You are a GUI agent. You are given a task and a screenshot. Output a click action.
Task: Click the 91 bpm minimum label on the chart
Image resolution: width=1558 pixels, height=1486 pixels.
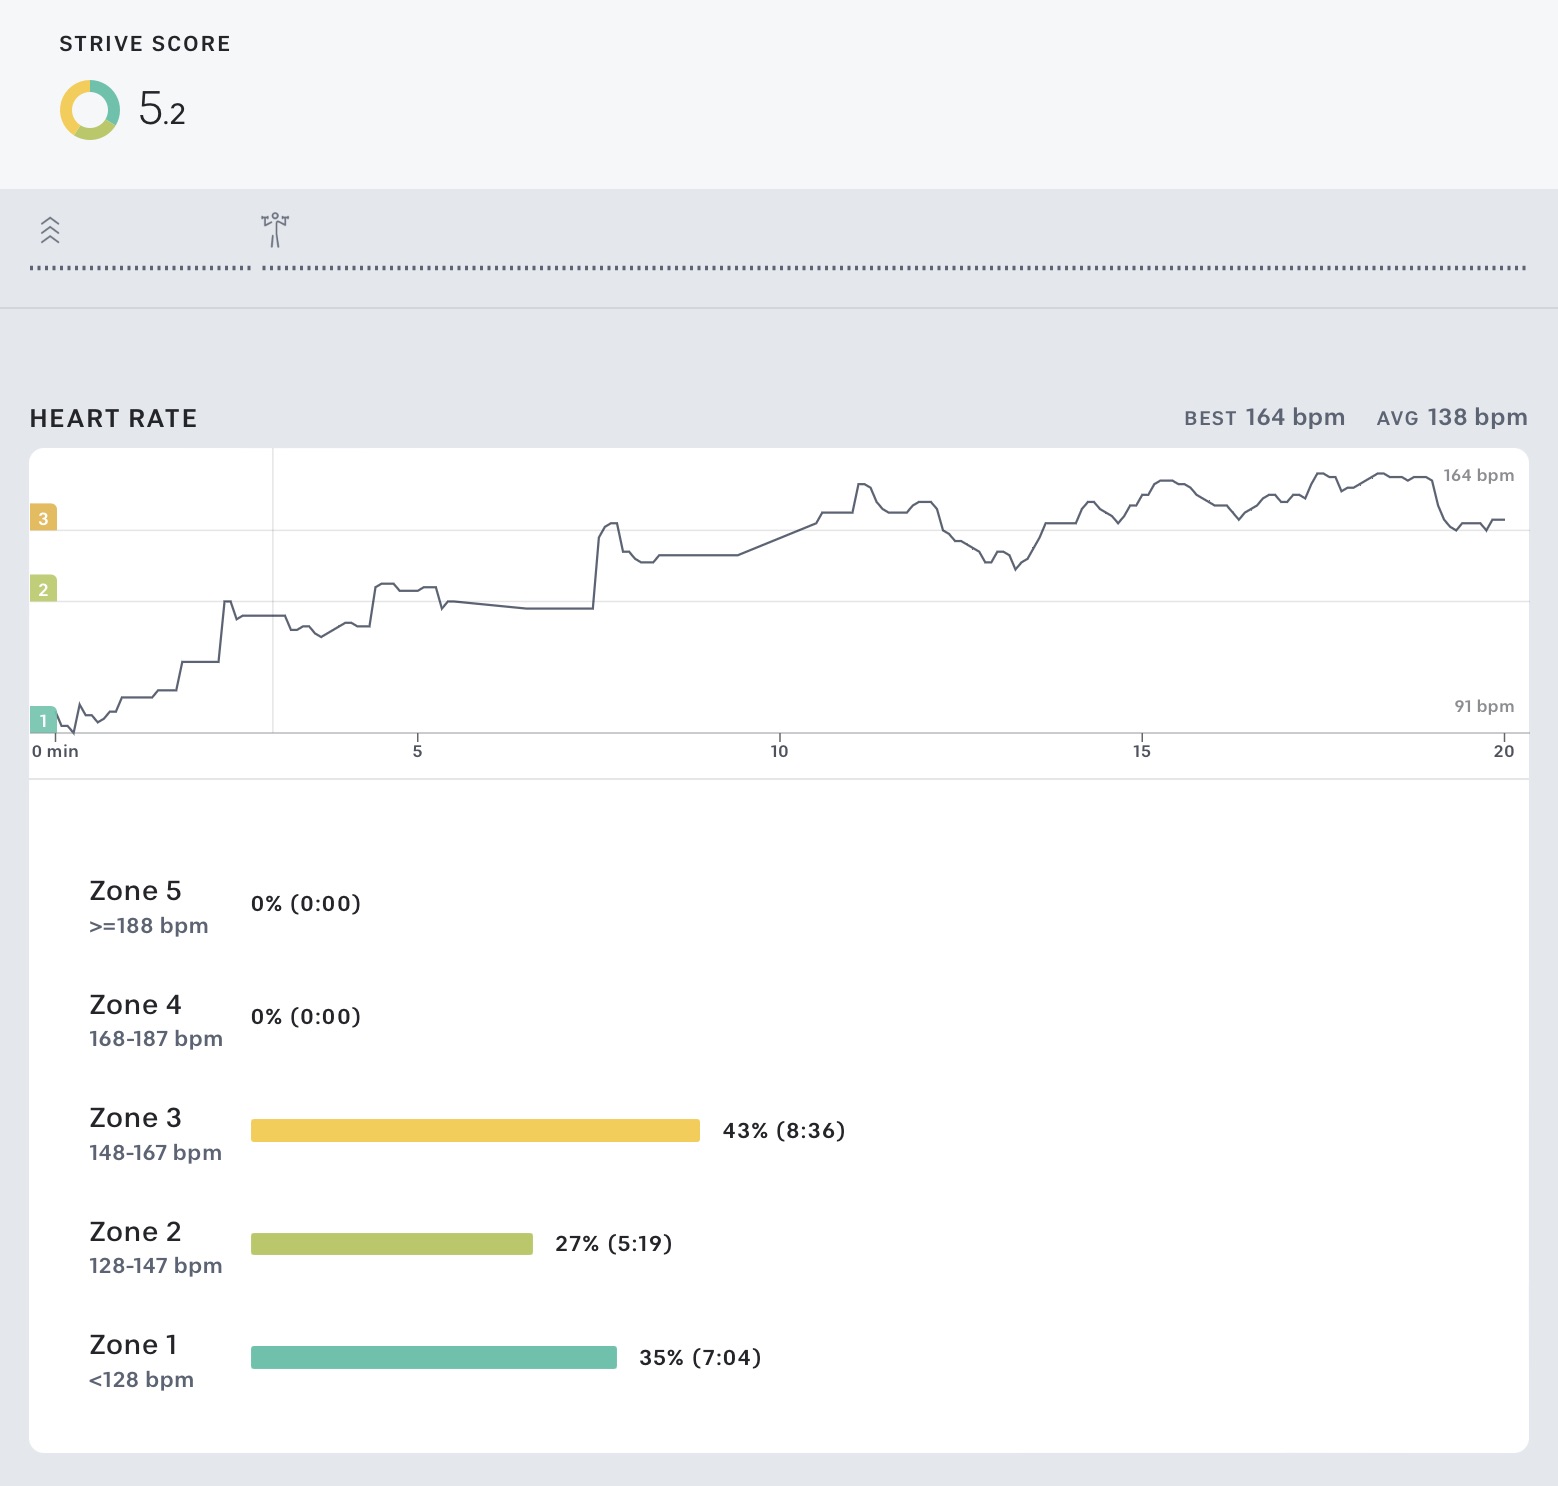pyautogui.click(x=1482, y=706)
